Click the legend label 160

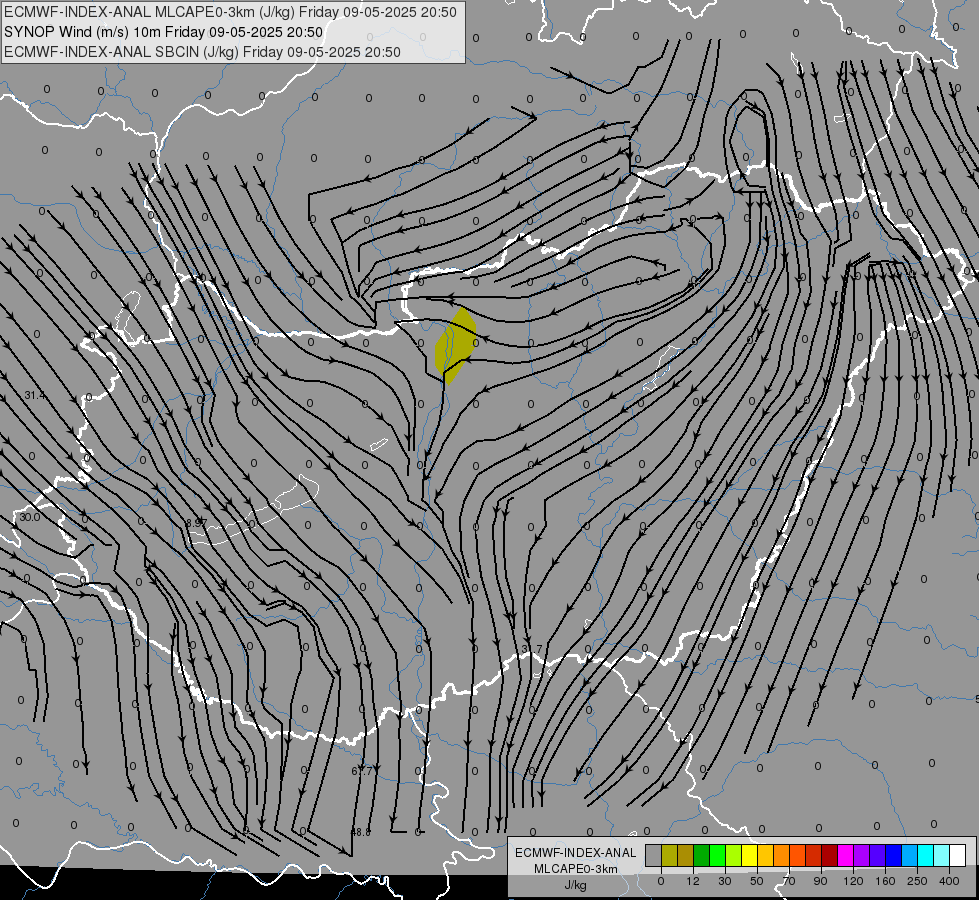point(885,881)
